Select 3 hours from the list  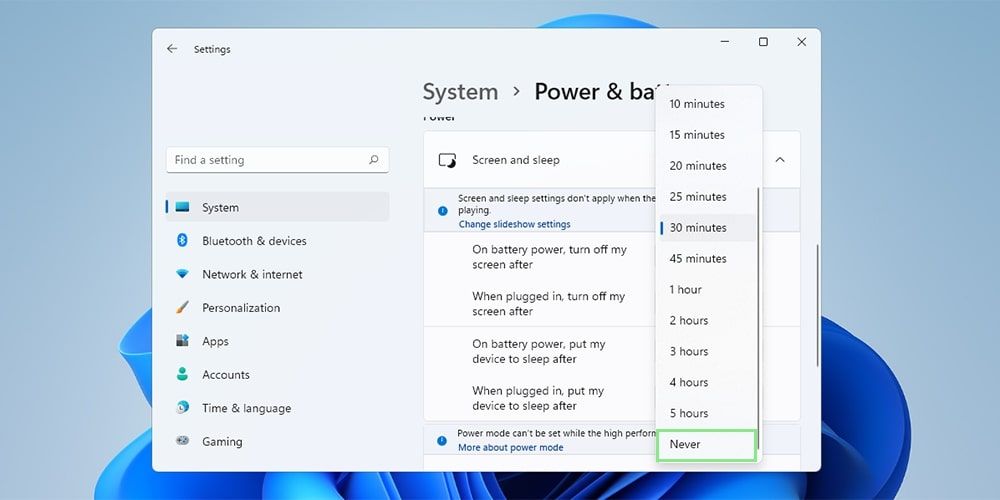707,351
